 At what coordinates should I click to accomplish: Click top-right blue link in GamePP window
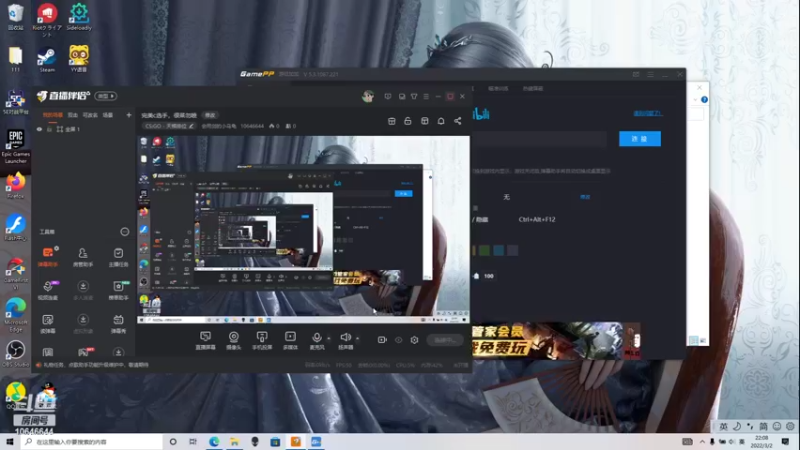[x=647, y=113]
